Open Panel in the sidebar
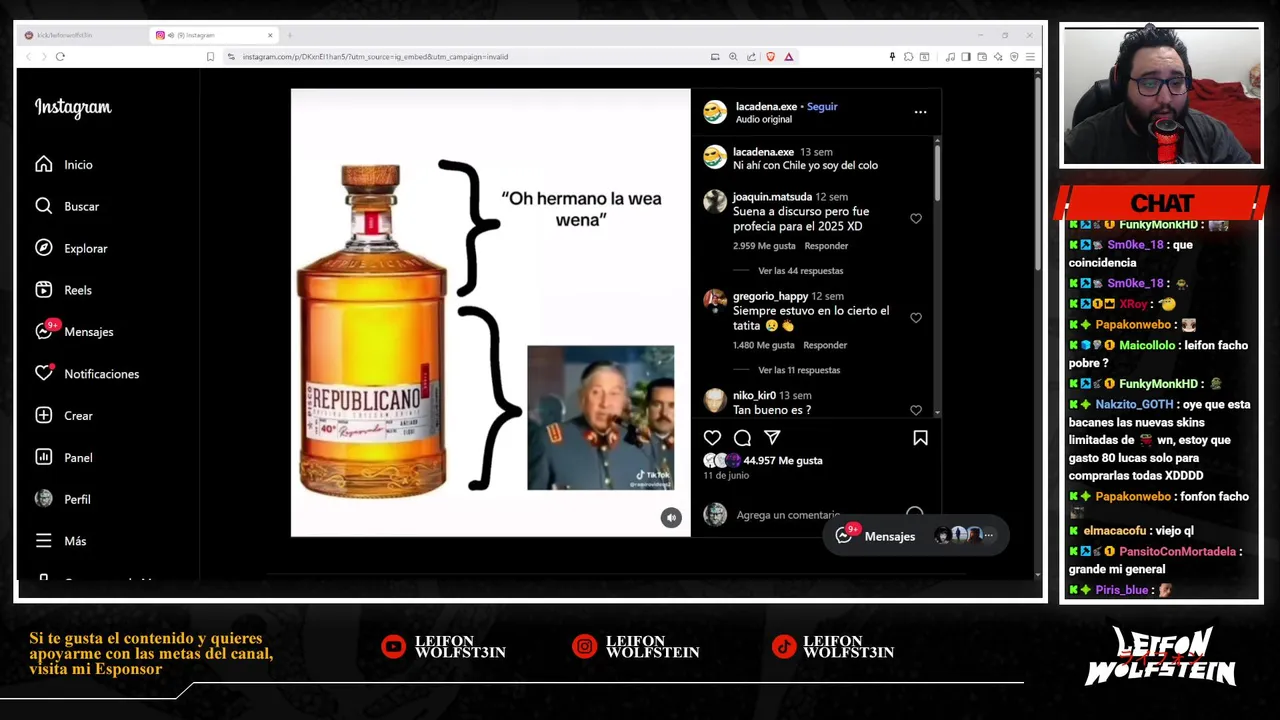 pos(64,457)
